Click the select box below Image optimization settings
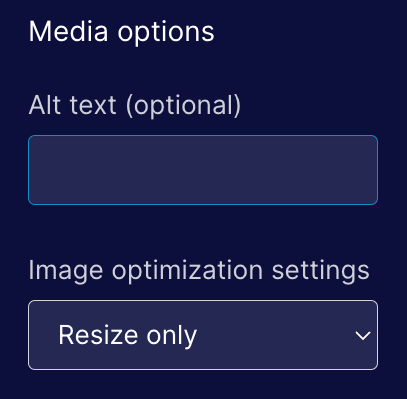 [x=203, y=335]
